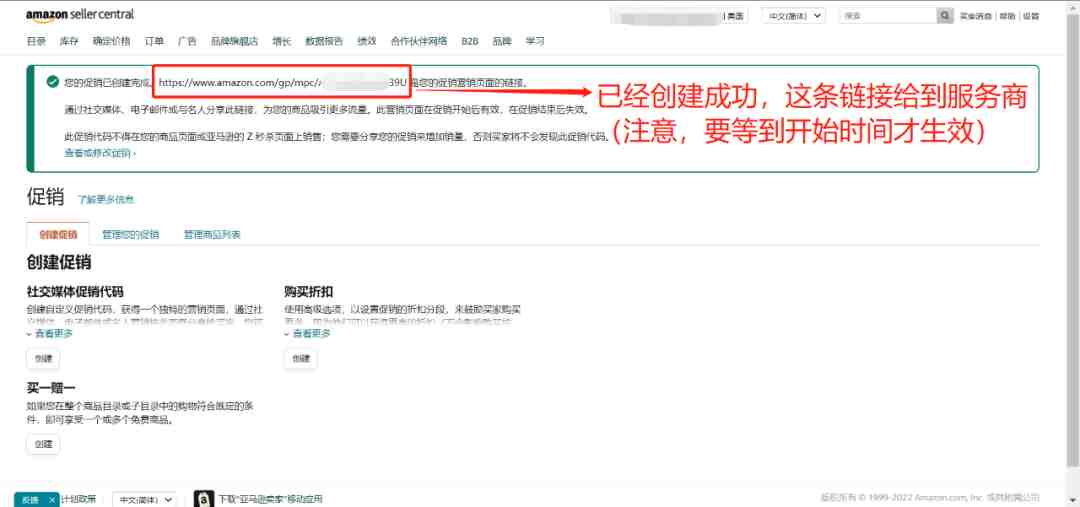The image size is (1080, 507).
Task: Click the magnifier search button in header
Action: (945, 16)
